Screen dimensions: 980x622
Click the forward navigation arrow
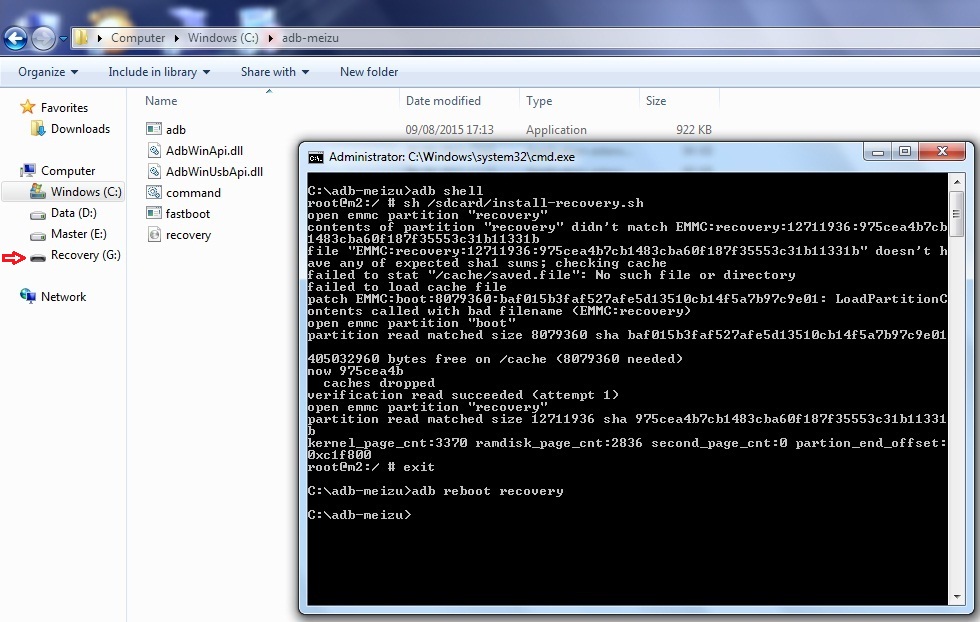point(42,38)
